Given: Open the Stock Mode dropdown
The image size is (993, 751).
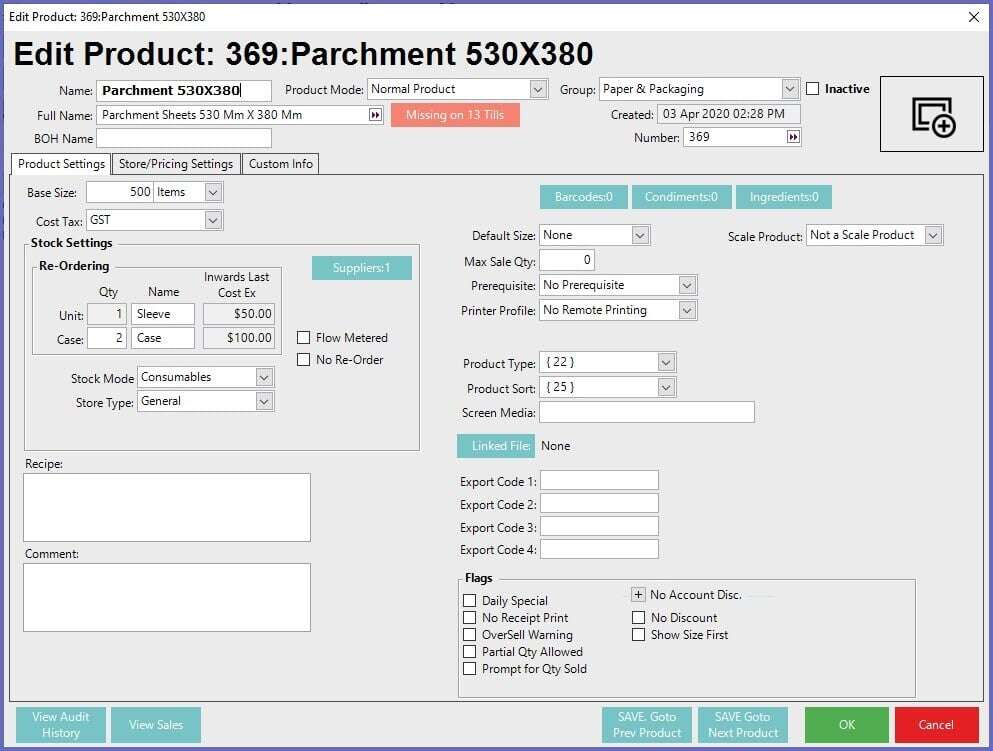Looking at the screenshot, I should point(264,377).
